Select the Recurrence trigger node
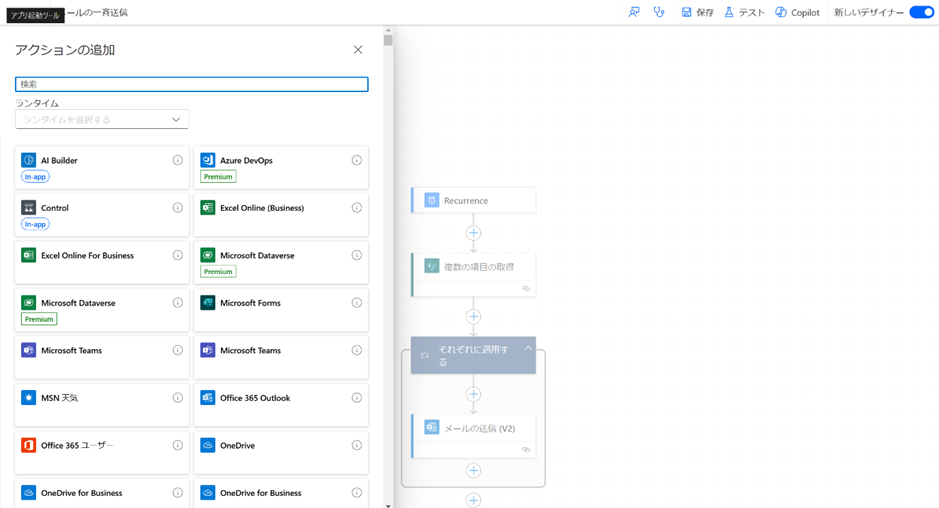 point(473,200)
